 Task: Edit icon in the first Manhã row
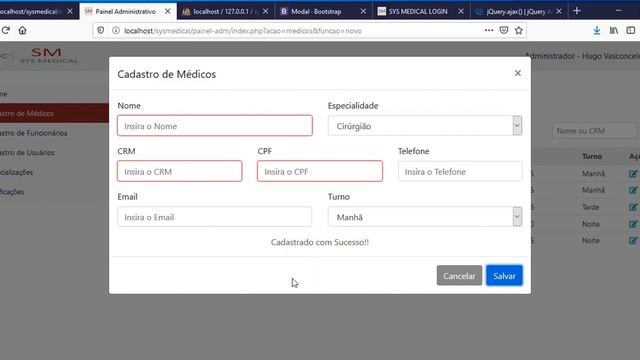pyautogui.click(x=633, y=173)
